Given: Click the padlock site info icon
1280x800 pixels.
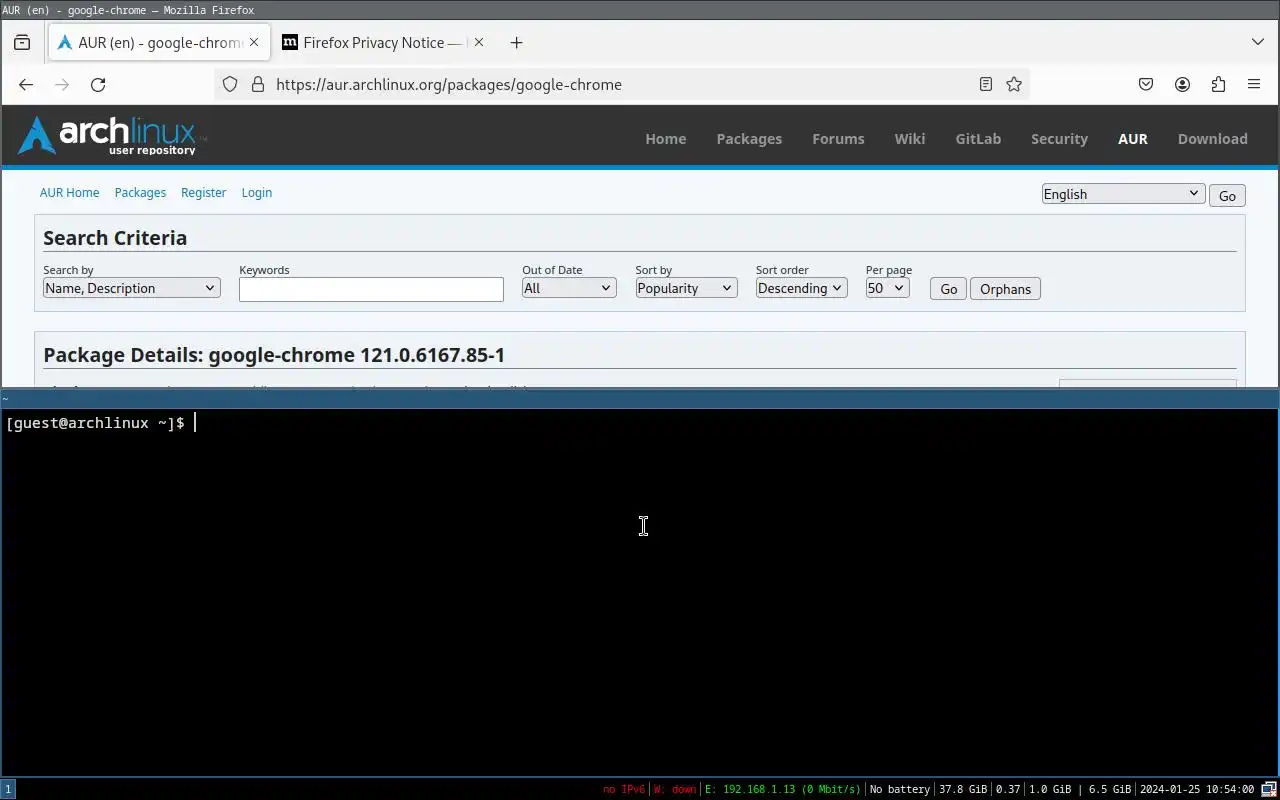Looking at the screenshot, I should pos(257,85).
